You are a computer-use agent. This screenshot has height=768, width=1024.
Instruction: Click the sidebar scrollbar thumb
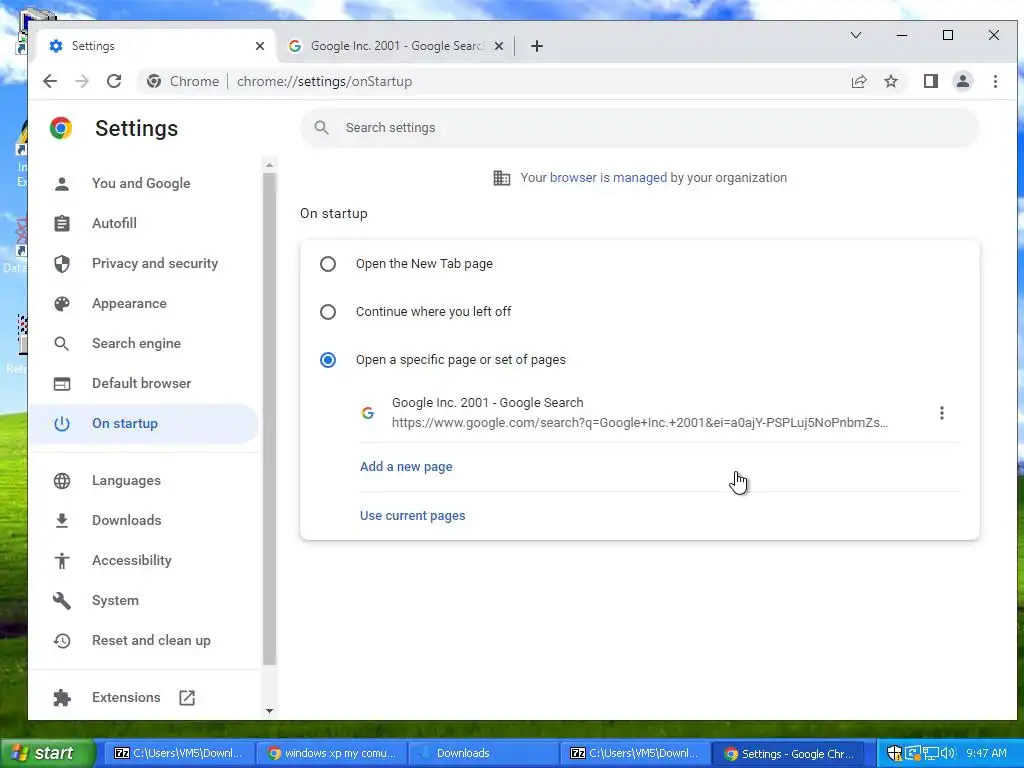pyautogui.click(x=269, y=419)
